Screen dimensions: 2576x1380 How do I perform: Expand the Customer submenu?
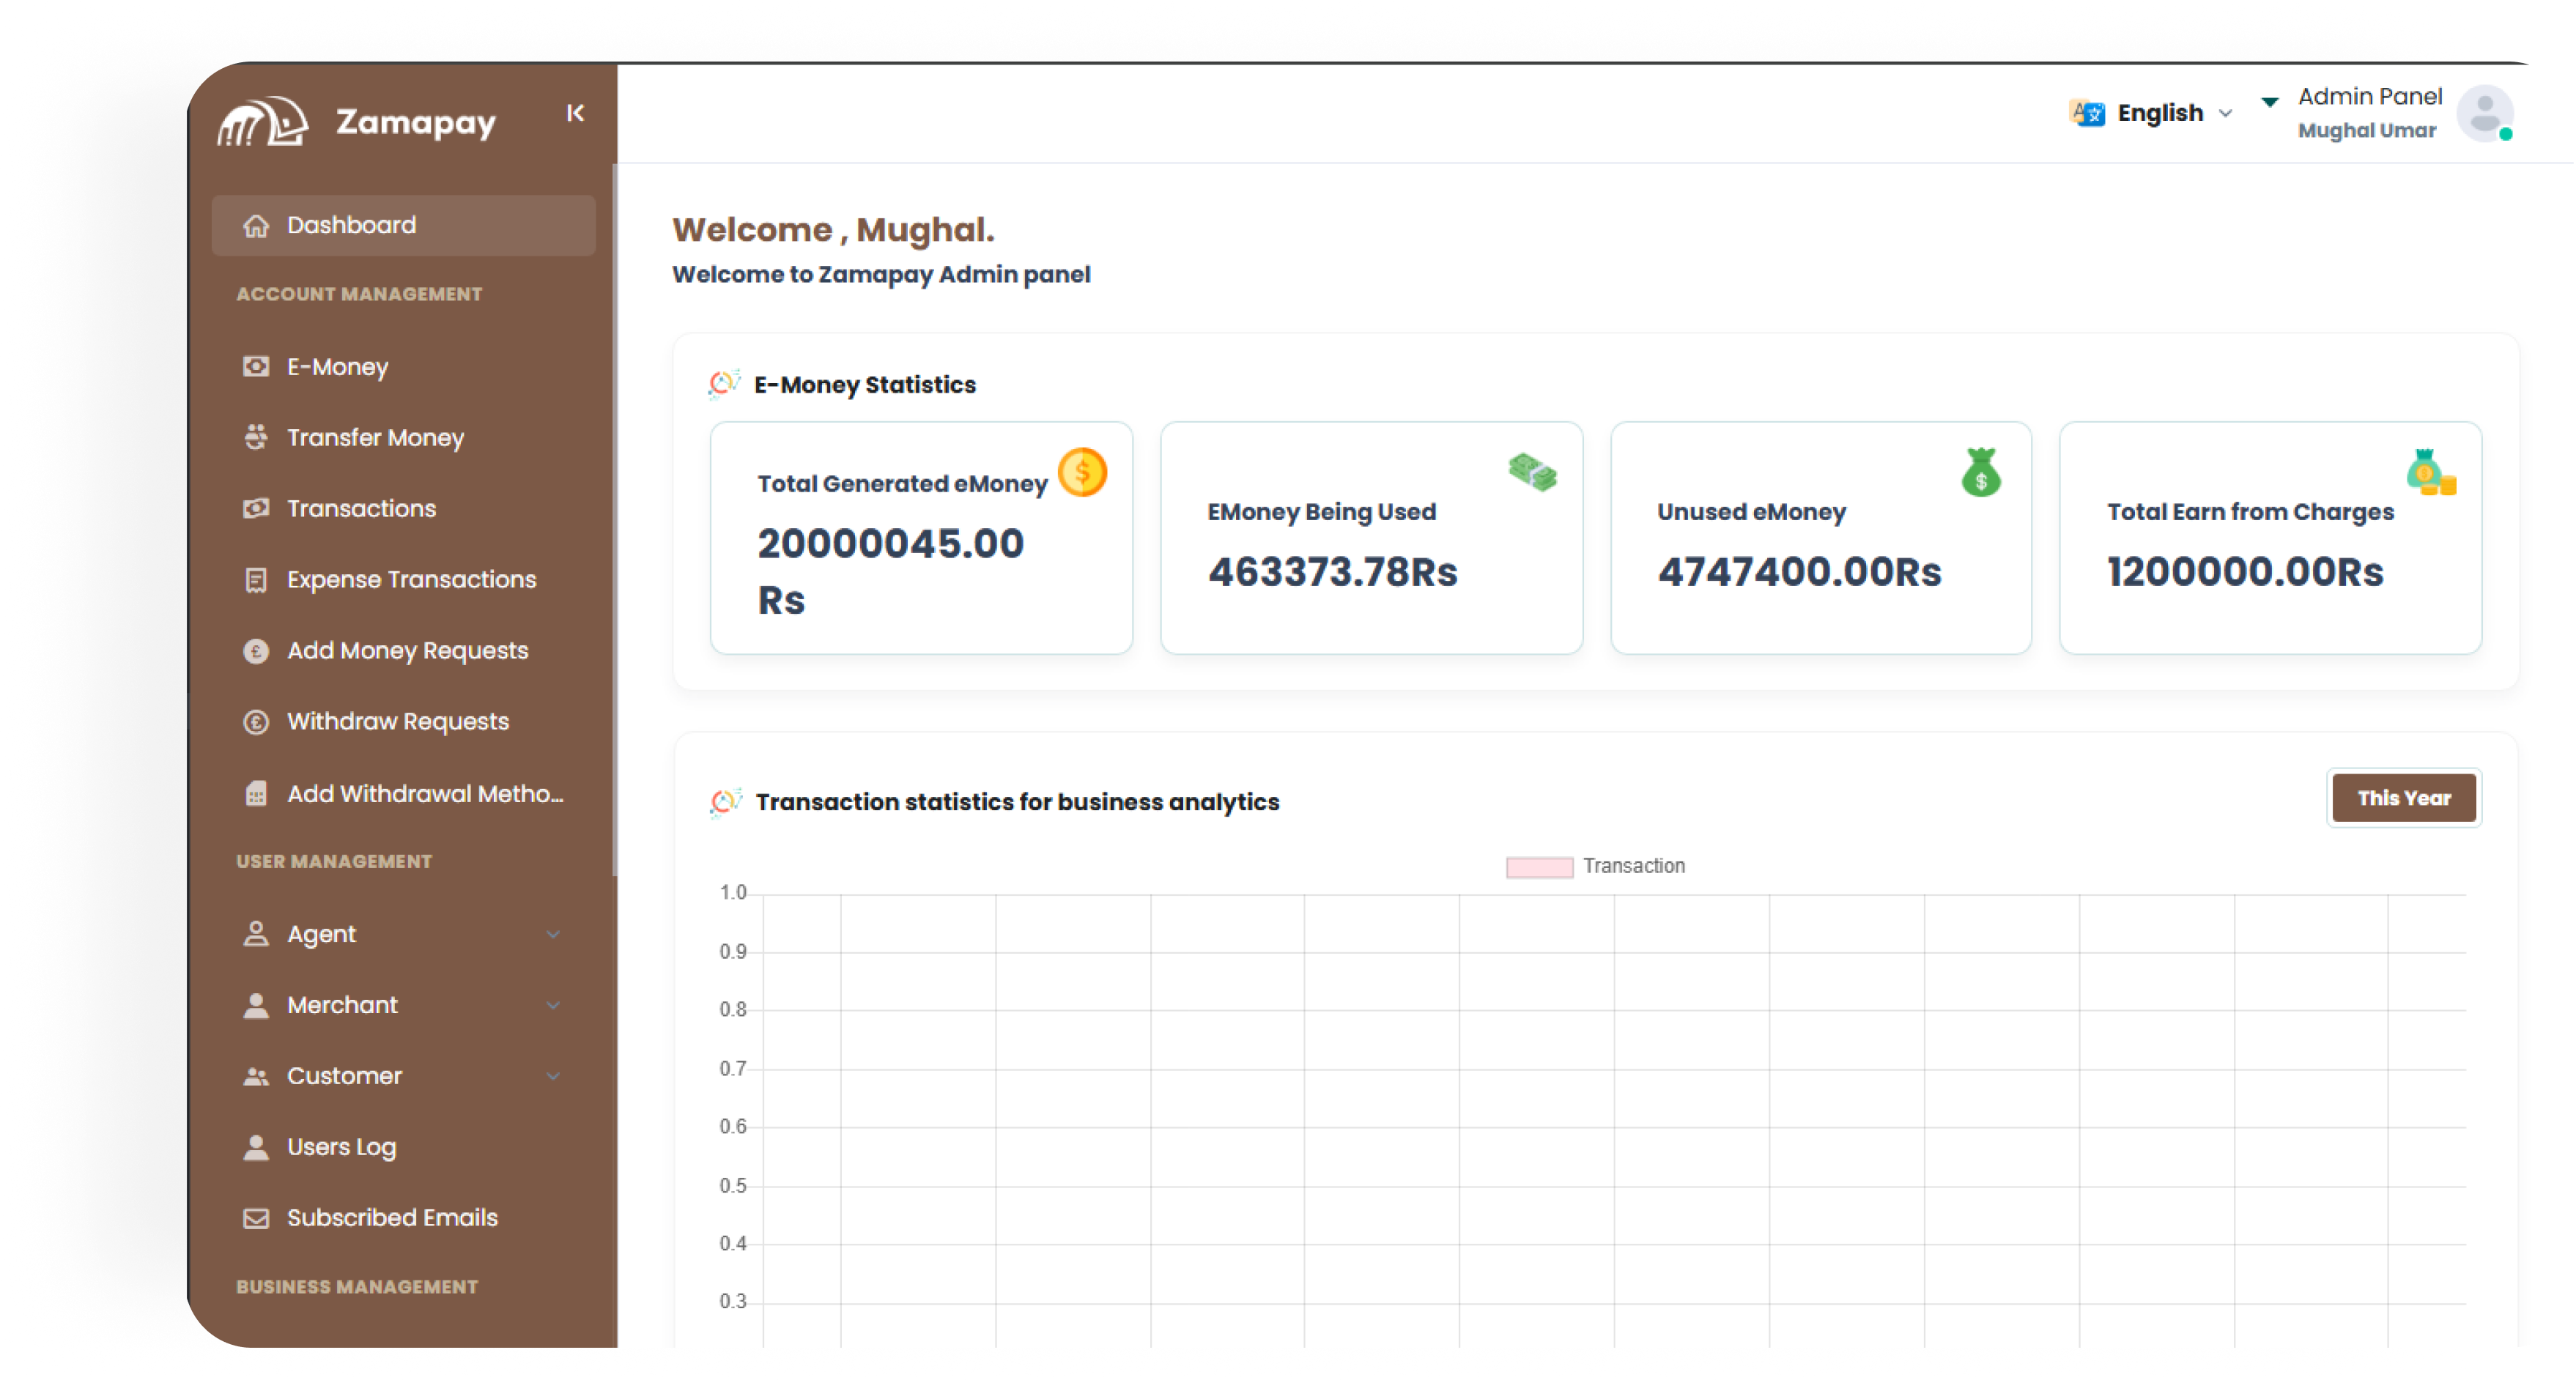coord(553,1076)
